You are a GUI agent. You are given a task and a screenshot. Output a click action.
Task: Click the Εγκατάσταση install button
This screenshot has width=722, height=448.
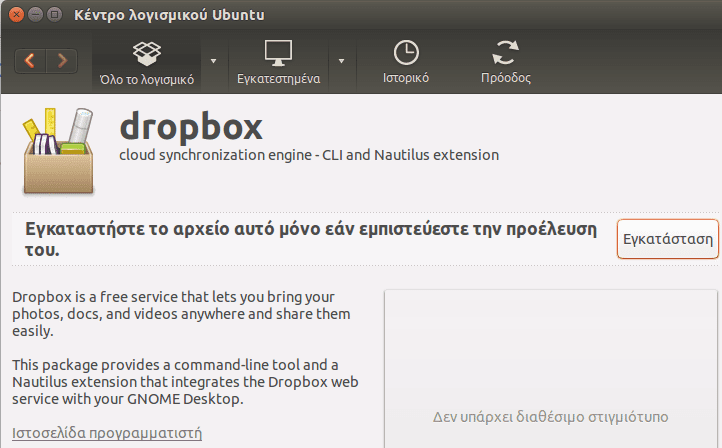coord(668,239)
